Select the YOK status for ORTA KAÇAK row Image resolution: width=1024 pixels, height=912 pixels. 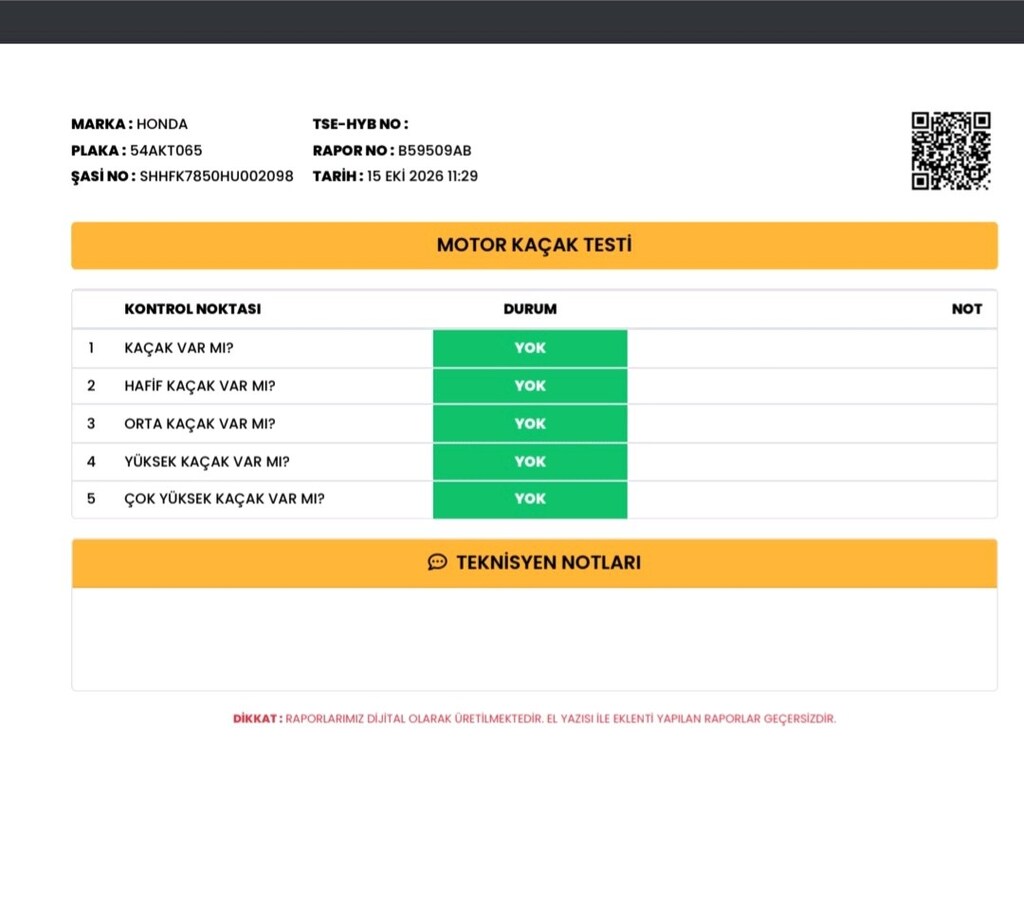530,424
